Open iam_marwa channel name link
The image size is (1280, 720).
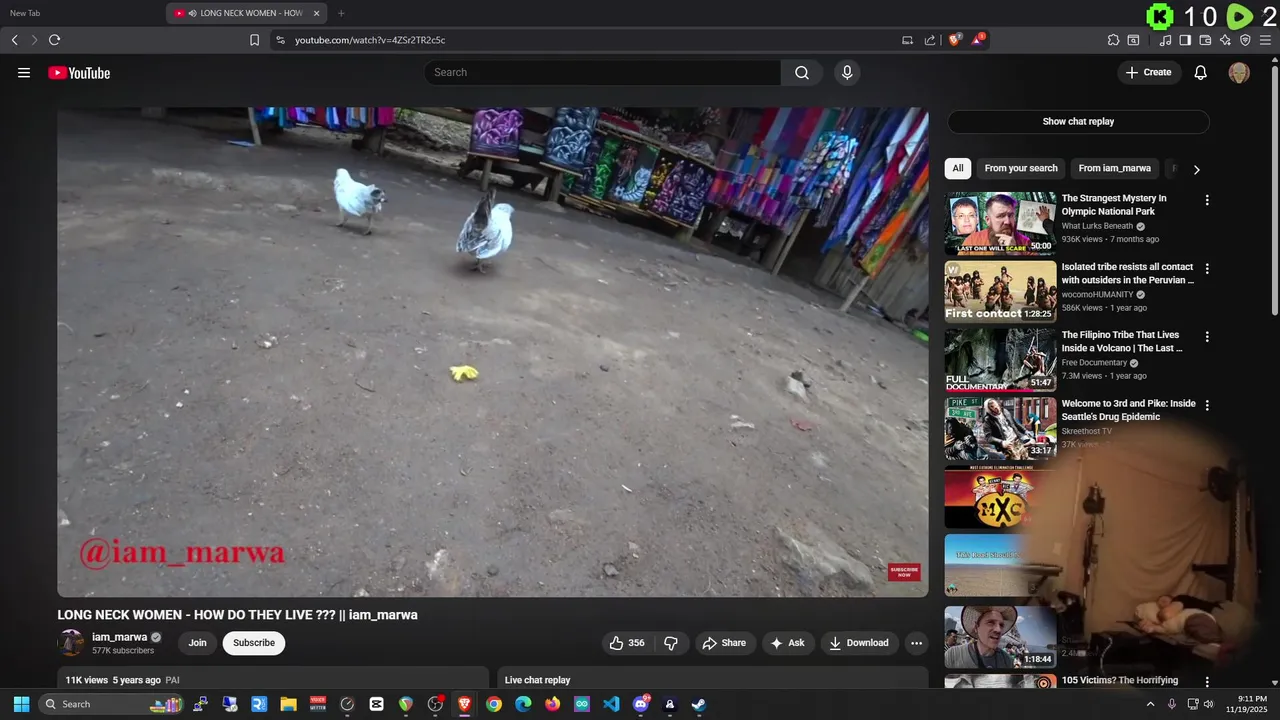[119, 637]
